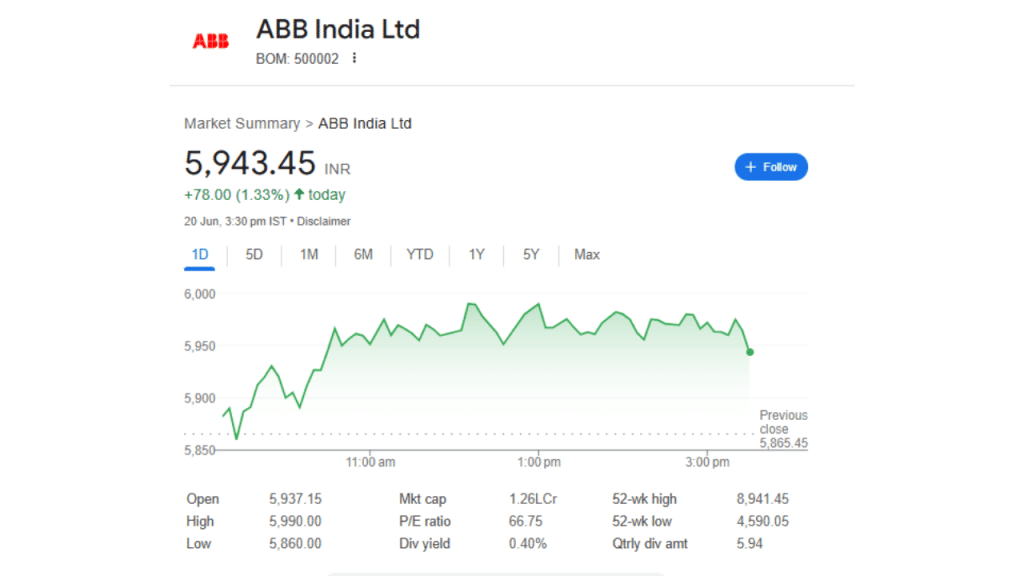Click the Previous close 5,865.45 label
Image resolution: width=1024 pixels, height=576 pixels.
(x=783, y=429)
